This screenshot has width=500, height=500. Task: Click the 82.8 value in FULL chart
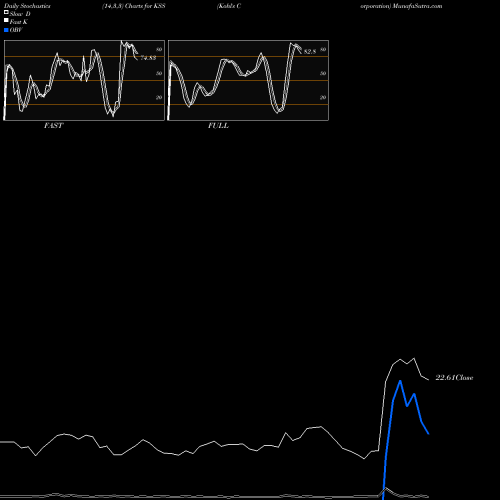(310, 52)
